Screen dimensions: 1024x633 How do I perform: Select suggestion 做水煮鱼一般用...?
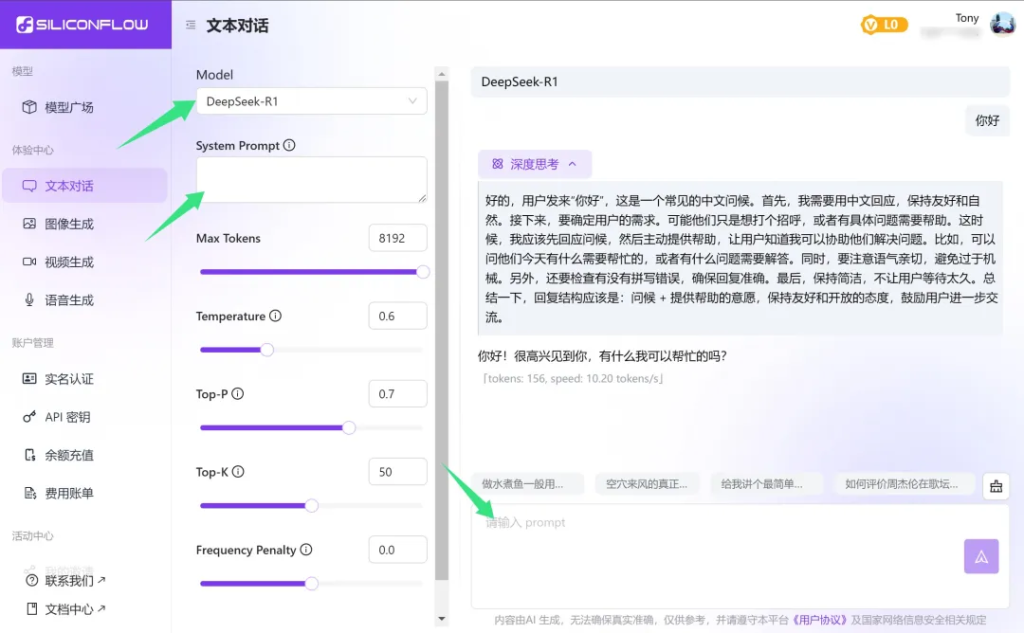pyautogui.click(x=527, y=484)
